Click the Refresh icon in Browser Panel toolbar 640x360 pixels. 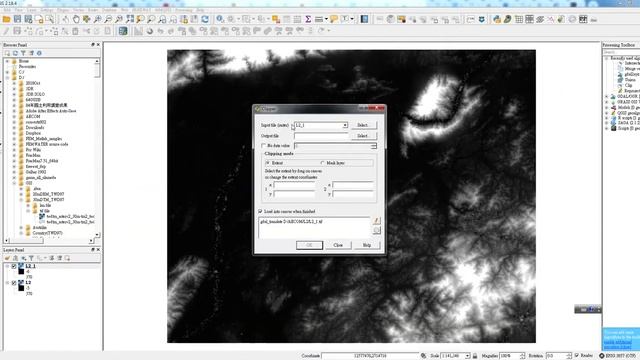click(15, 53)
